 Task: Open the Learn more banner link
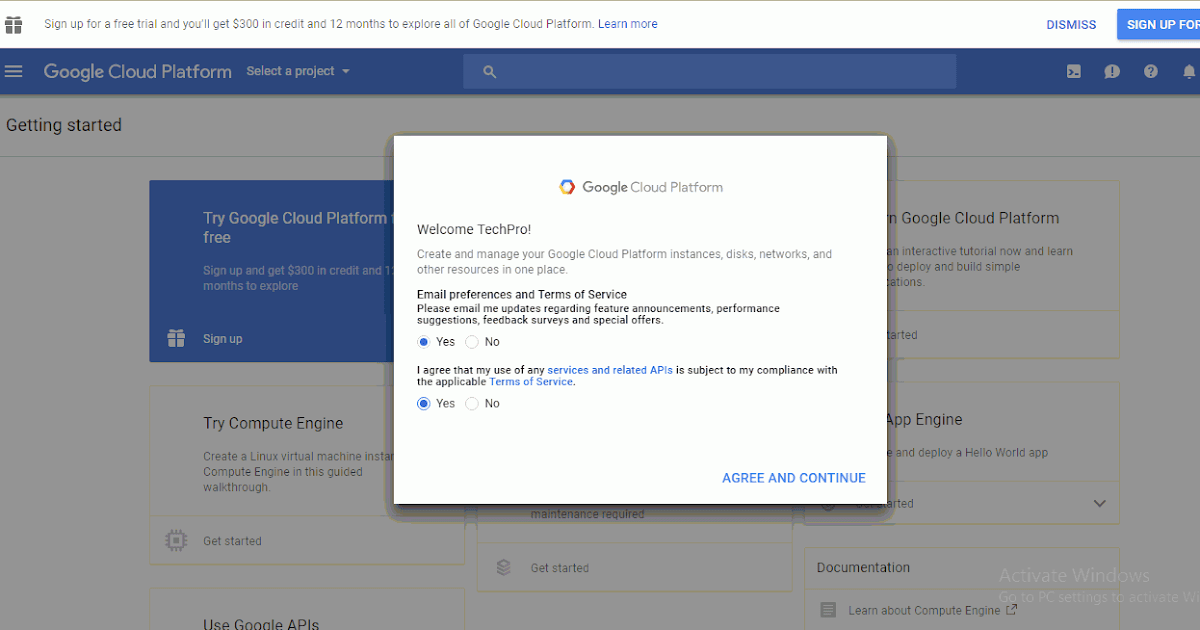point(627,23)
